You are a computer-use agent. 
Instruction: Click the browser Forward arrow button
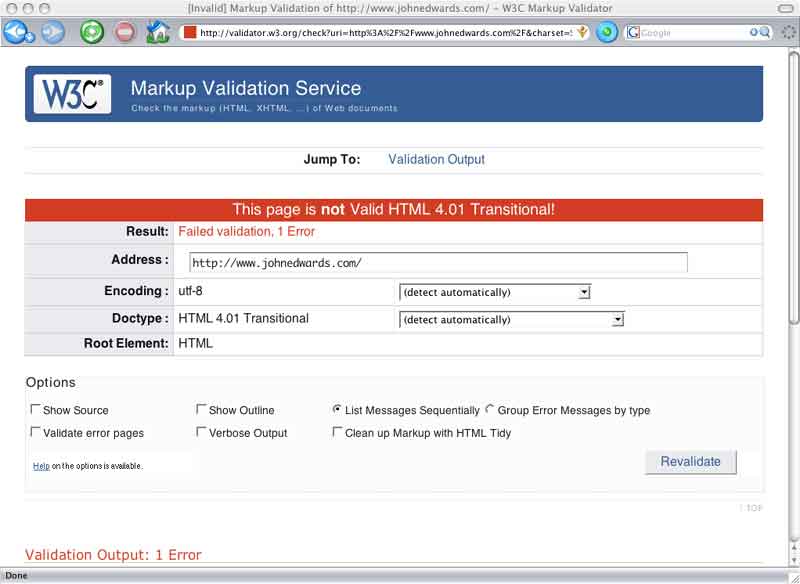53,33
